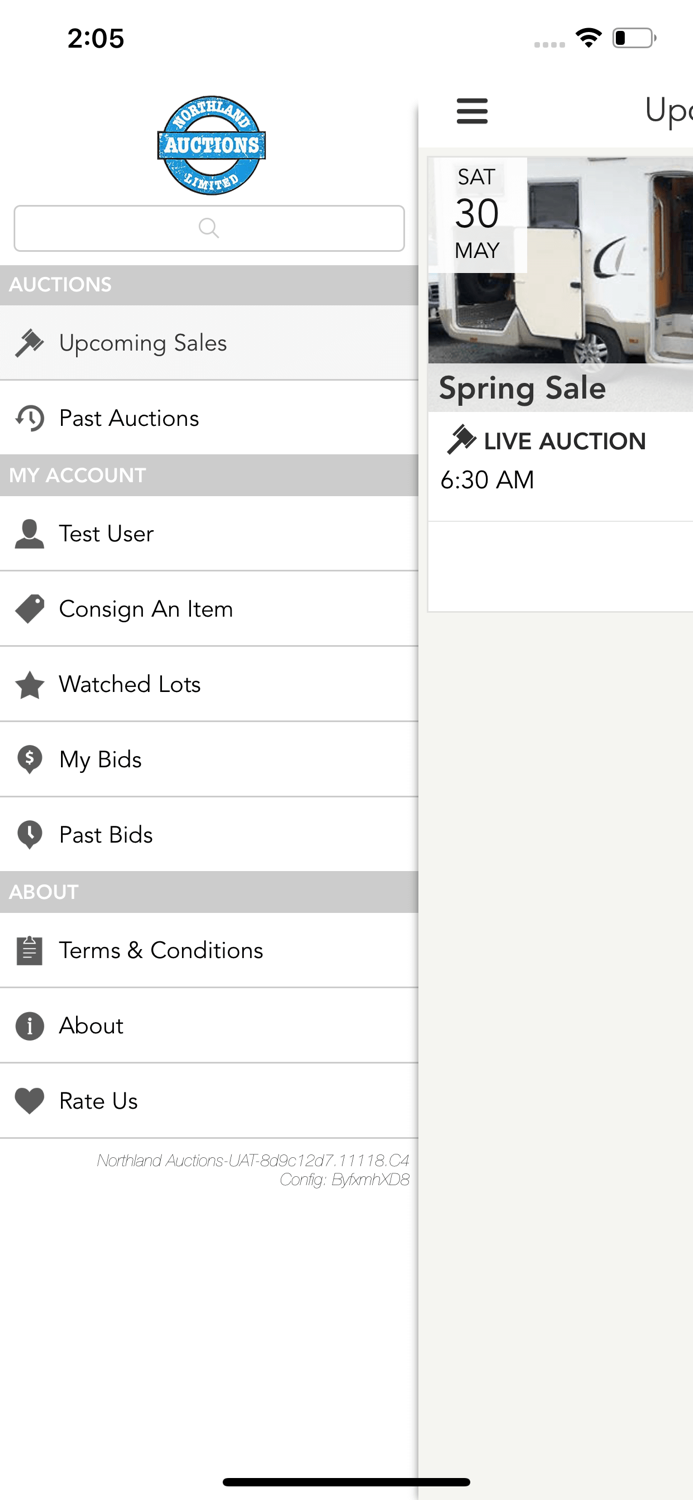The image size is (693, 1500).
Task: Click the Rate Us heart icon
Action: [x=29, y=1100]
